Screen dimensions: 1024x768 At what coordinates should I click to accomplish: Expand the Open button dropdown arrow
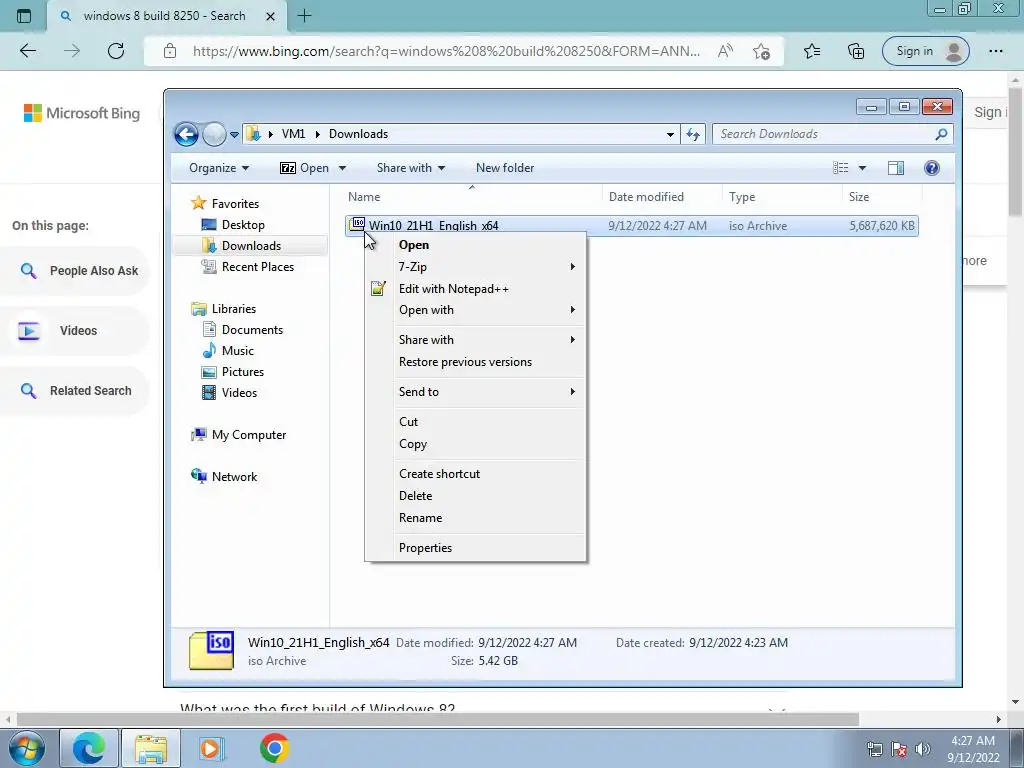(342, 168)
